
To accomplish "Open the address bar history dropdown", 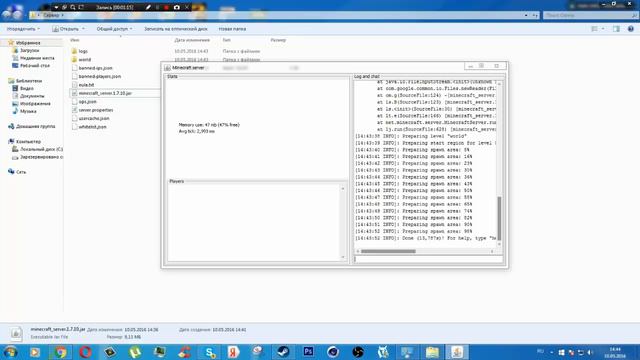I will (526, 15).
